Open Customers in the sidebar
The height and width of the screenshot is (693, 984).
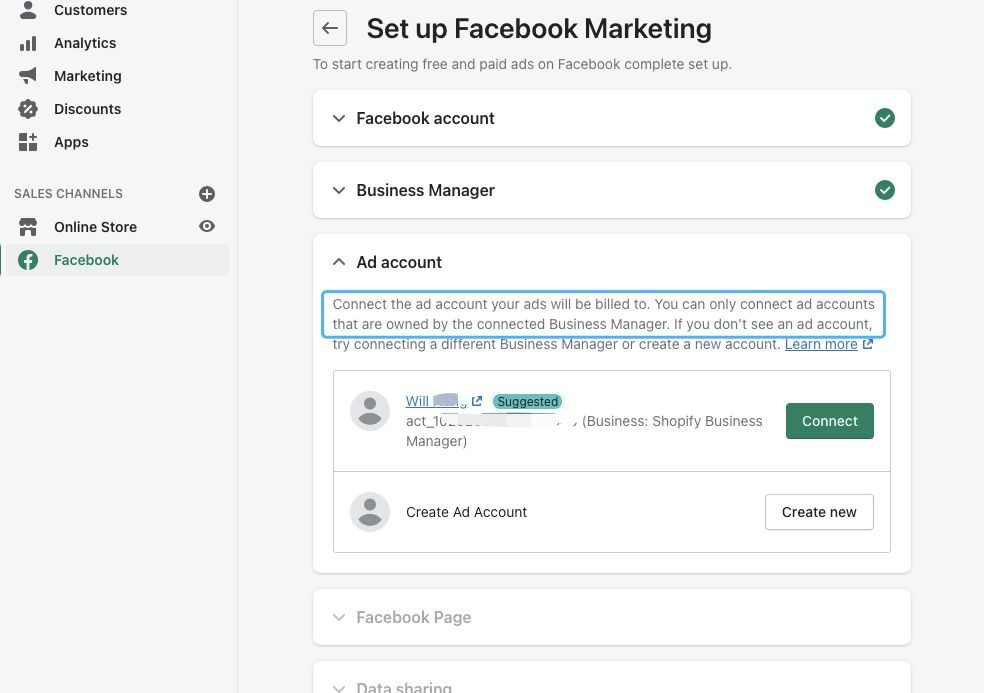coord(90,10)
